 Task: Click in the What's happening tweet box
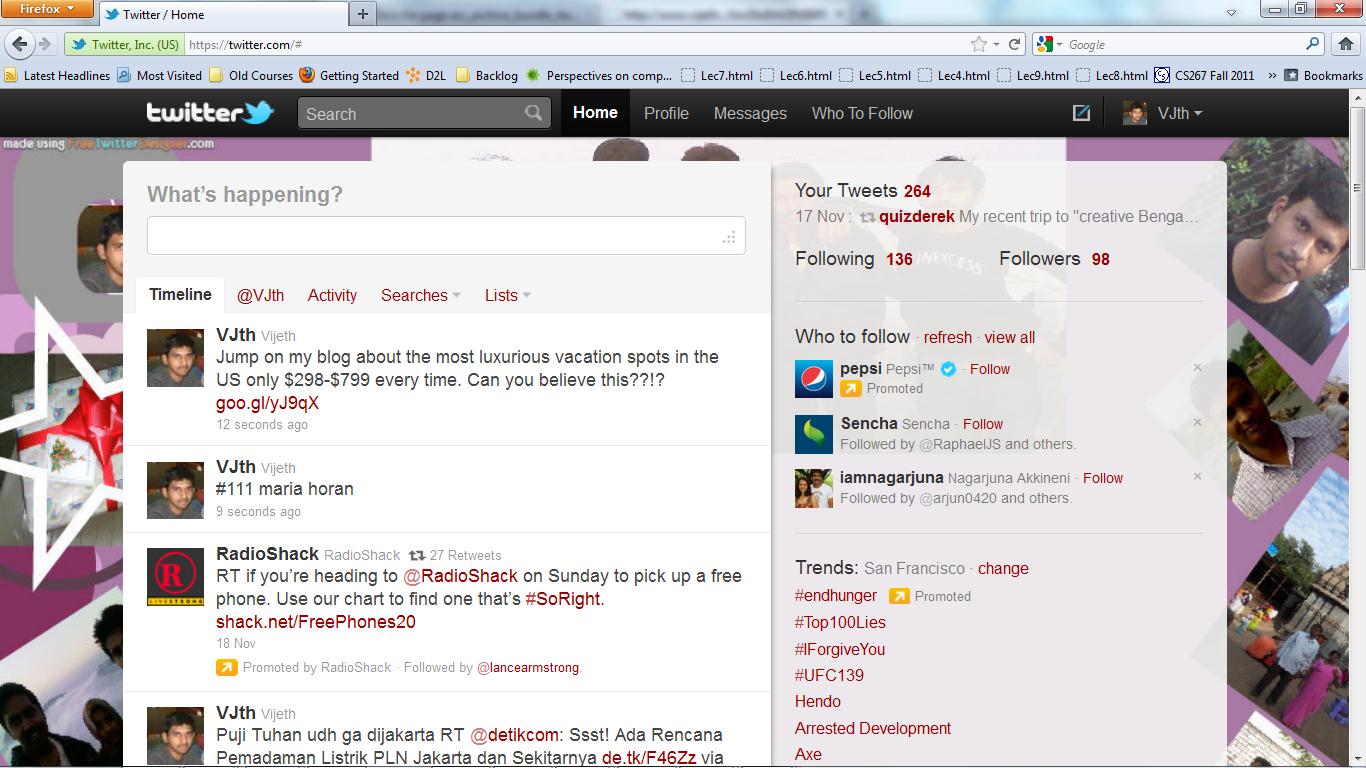[x=446, y=235]
